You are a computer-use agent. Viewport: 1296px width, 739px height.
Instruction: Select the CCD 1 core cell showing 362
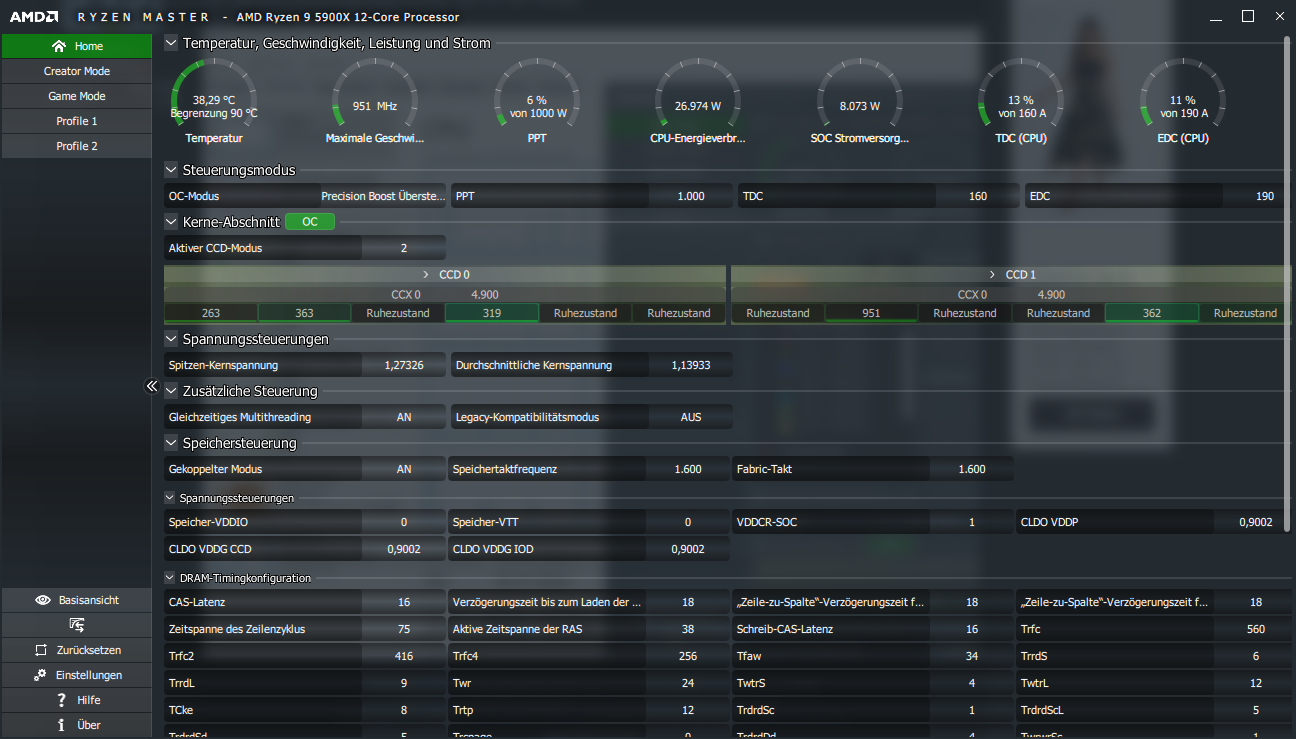click(1152, 313)
